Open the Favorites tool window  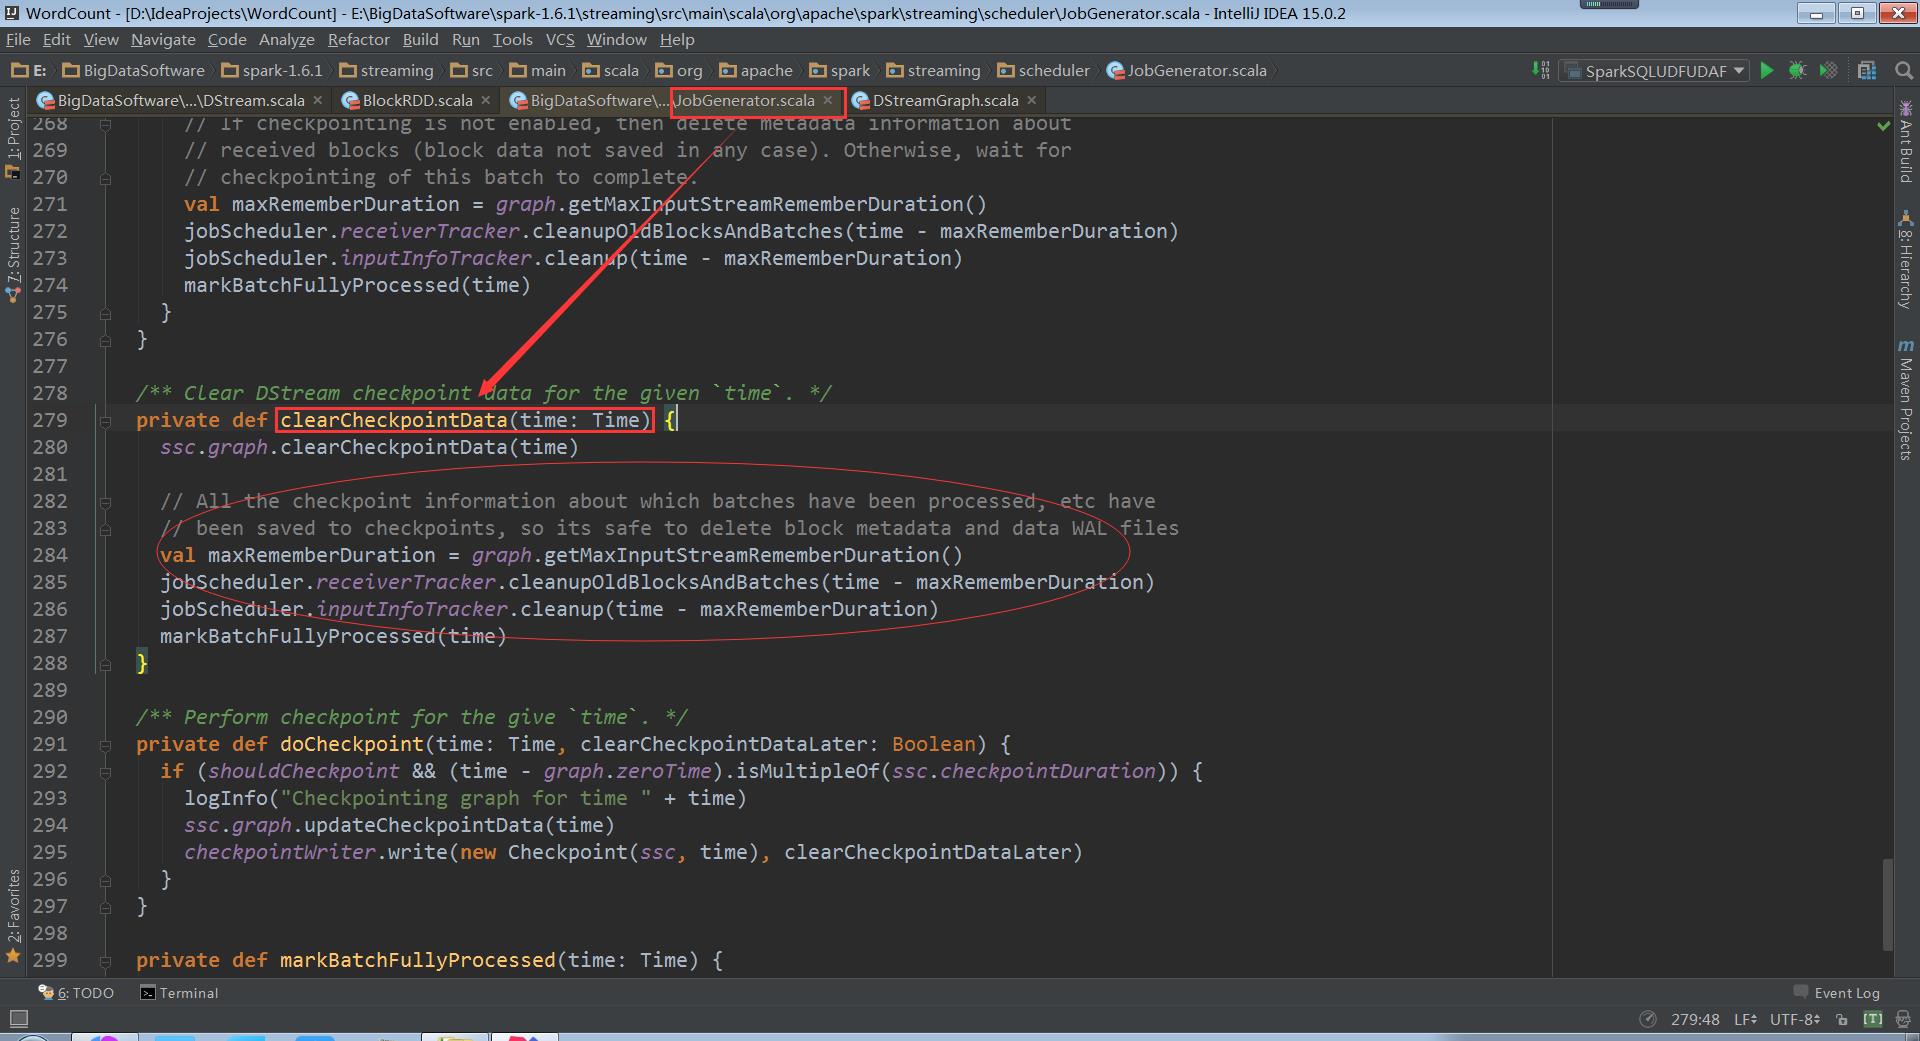coord(13,915)
